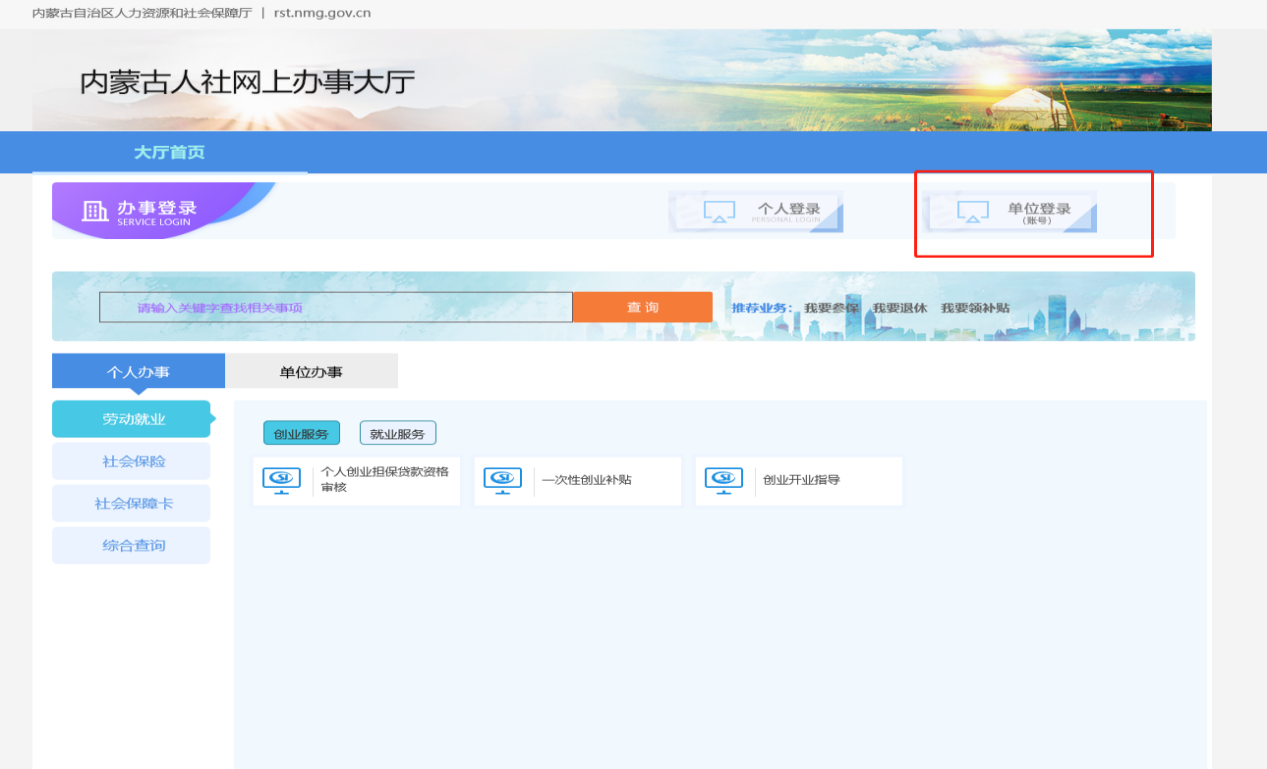Select 劳动就业 in the left sidebar
1267x769 pixels.
(x=132, y=419)
